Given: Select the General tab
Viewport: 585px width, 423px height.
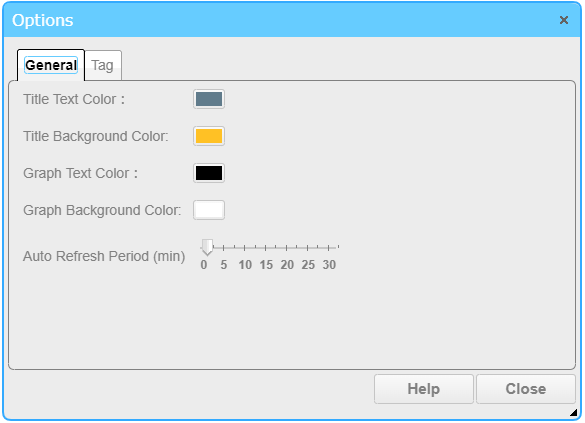Looking at the screenshot, I should 51,65.
